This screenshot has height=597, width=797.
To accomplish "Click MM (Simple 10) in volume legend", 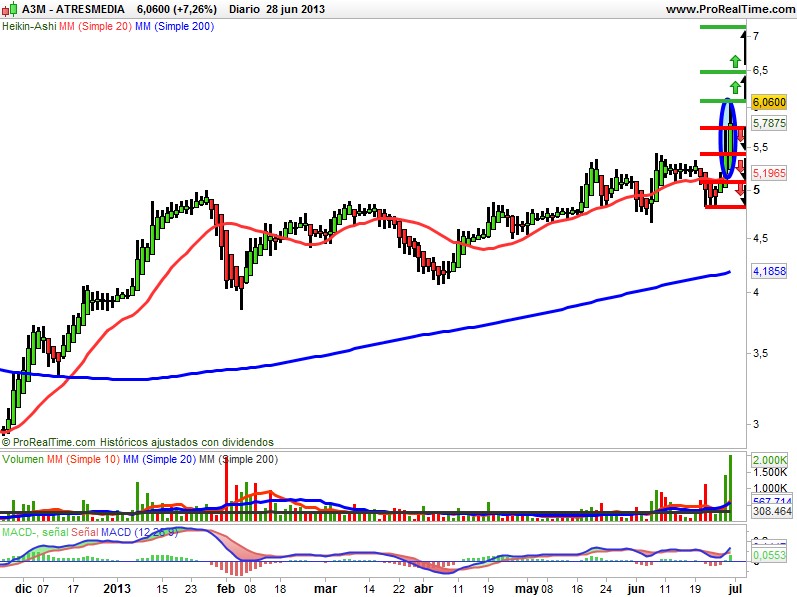I will pos(83,459).
